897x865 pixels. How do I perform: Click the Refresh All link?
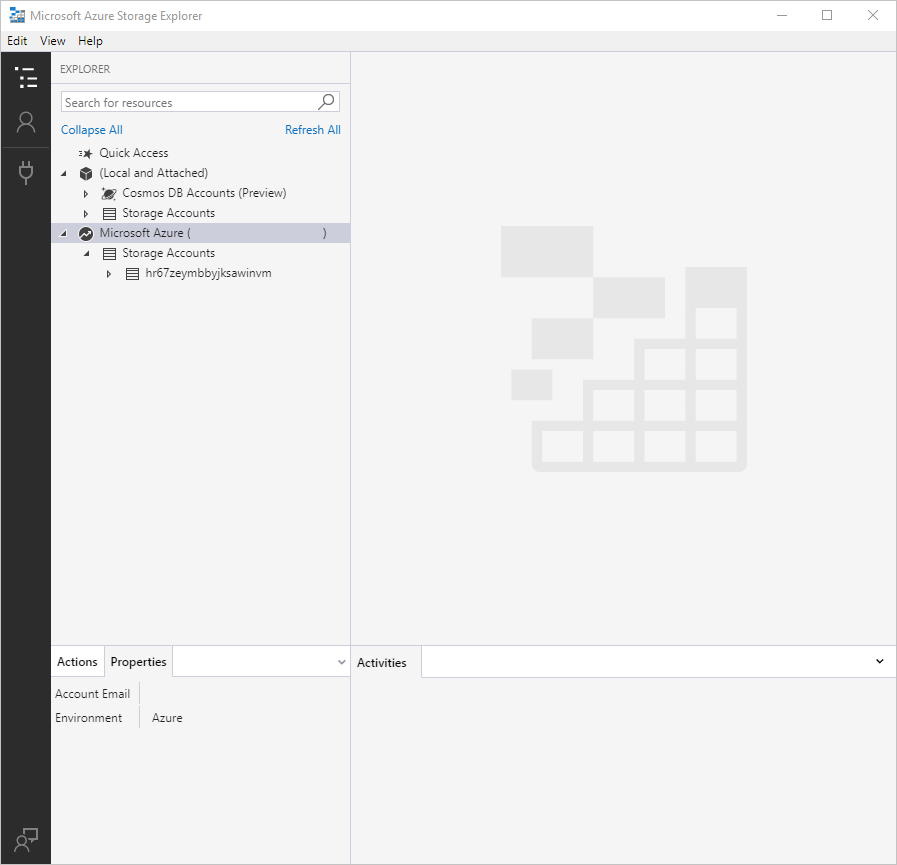[x=313, y=129]
